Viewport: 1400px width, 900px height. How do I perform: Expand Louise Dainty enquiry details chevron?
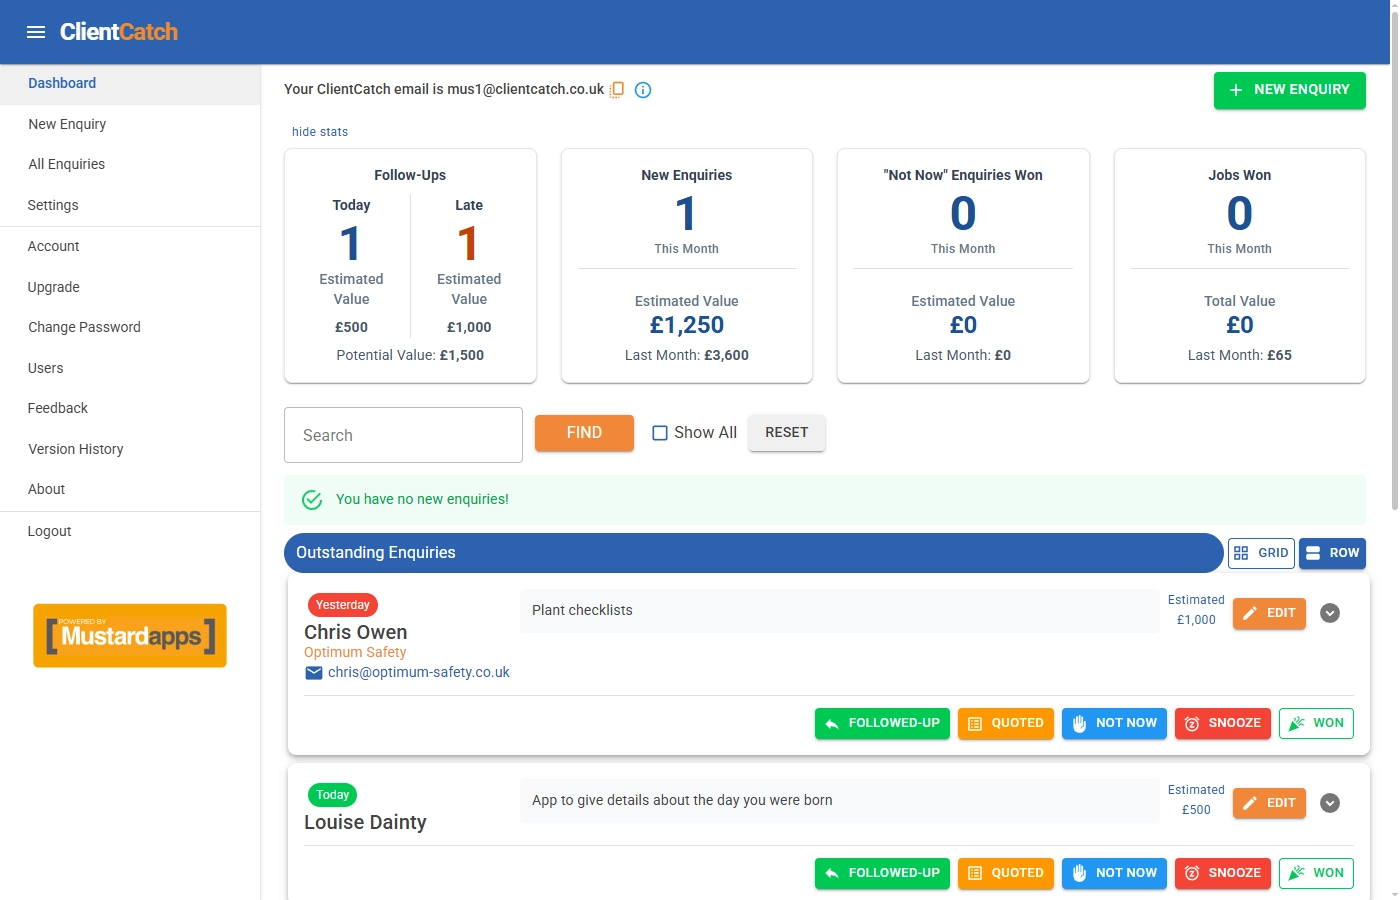point(1330,803)
